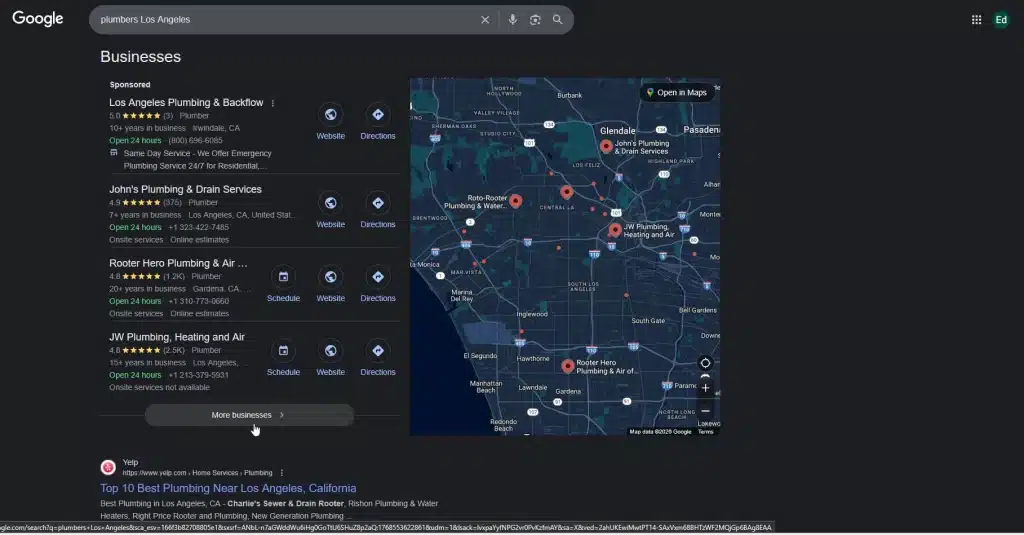
Task: Click in the plumbers Los Angeles search field
Action: pyautogui.click(x=280, y=20)
